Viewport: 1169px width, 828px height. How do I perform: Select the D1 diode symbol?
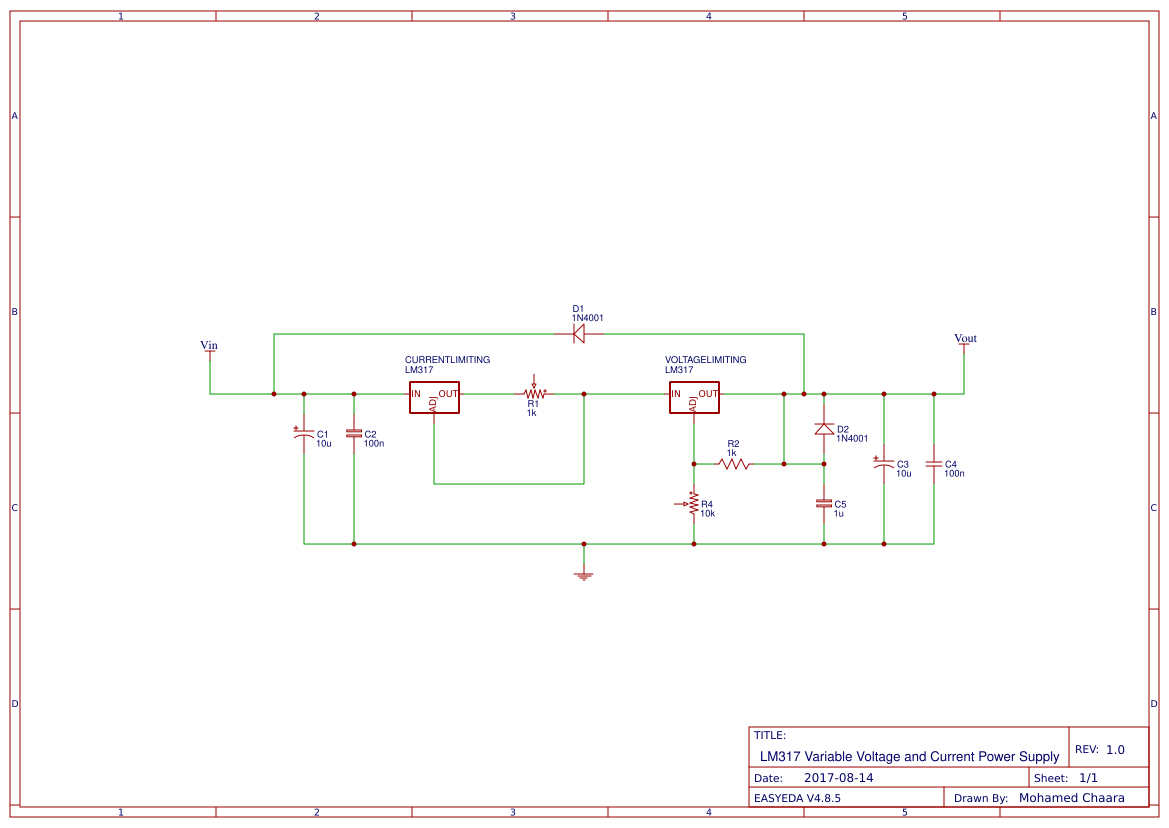pyautogui.click(x=579, y=334)
